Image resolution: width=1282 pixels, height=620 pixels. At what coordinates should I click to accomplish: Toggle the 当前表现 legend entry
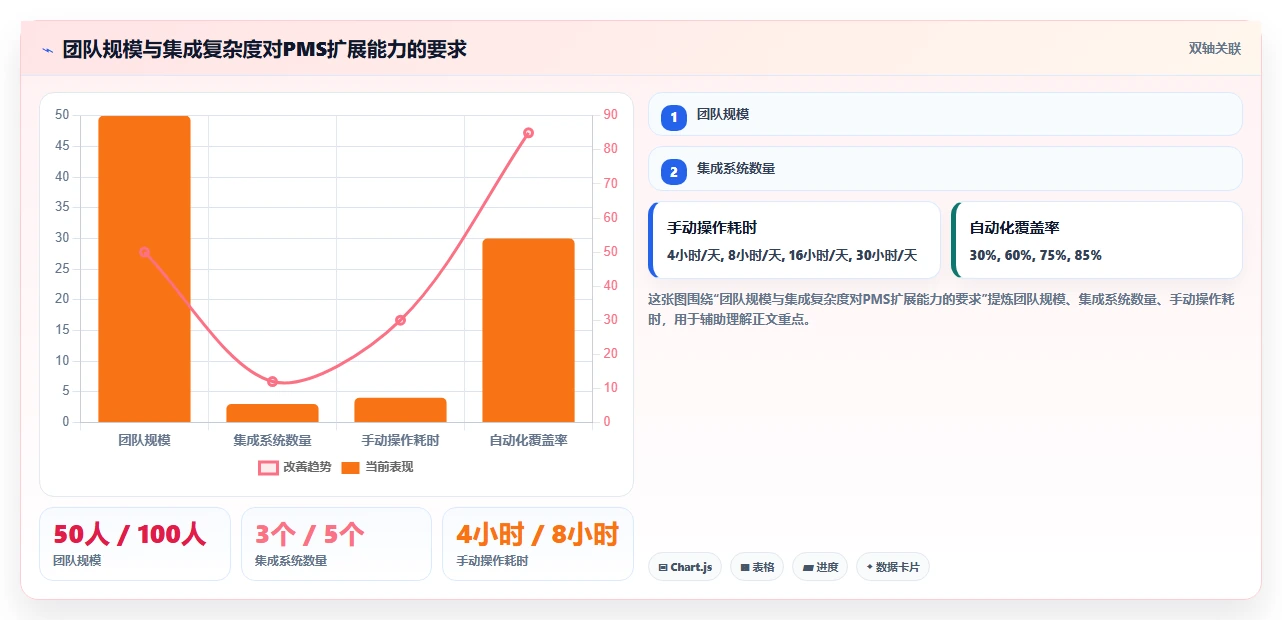click(x=377, y=467)
